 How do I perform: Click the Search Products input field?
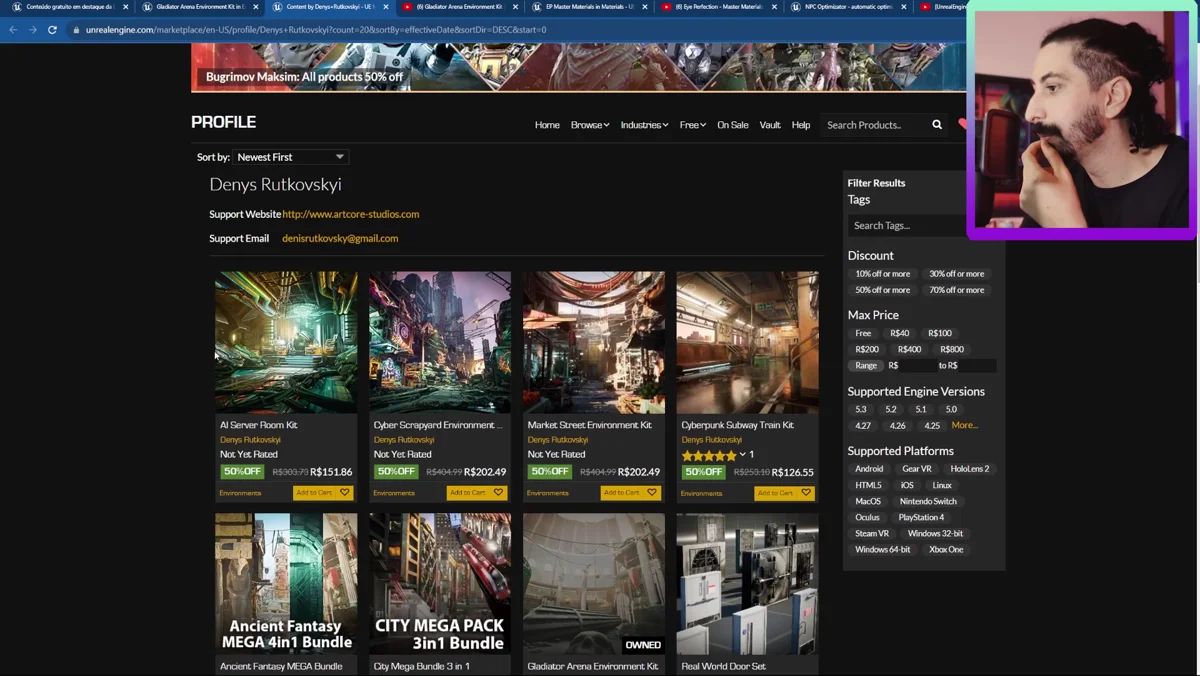point(872,125)
